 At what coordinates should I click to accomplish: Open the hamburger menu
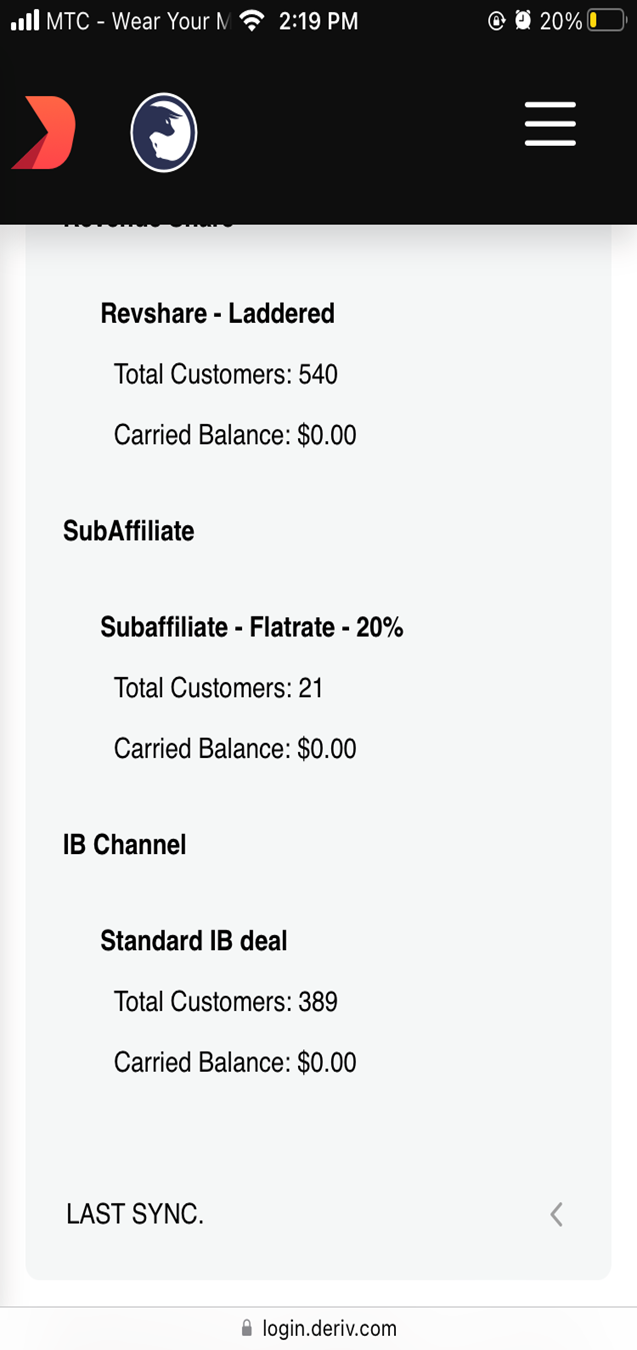point(550,125)
